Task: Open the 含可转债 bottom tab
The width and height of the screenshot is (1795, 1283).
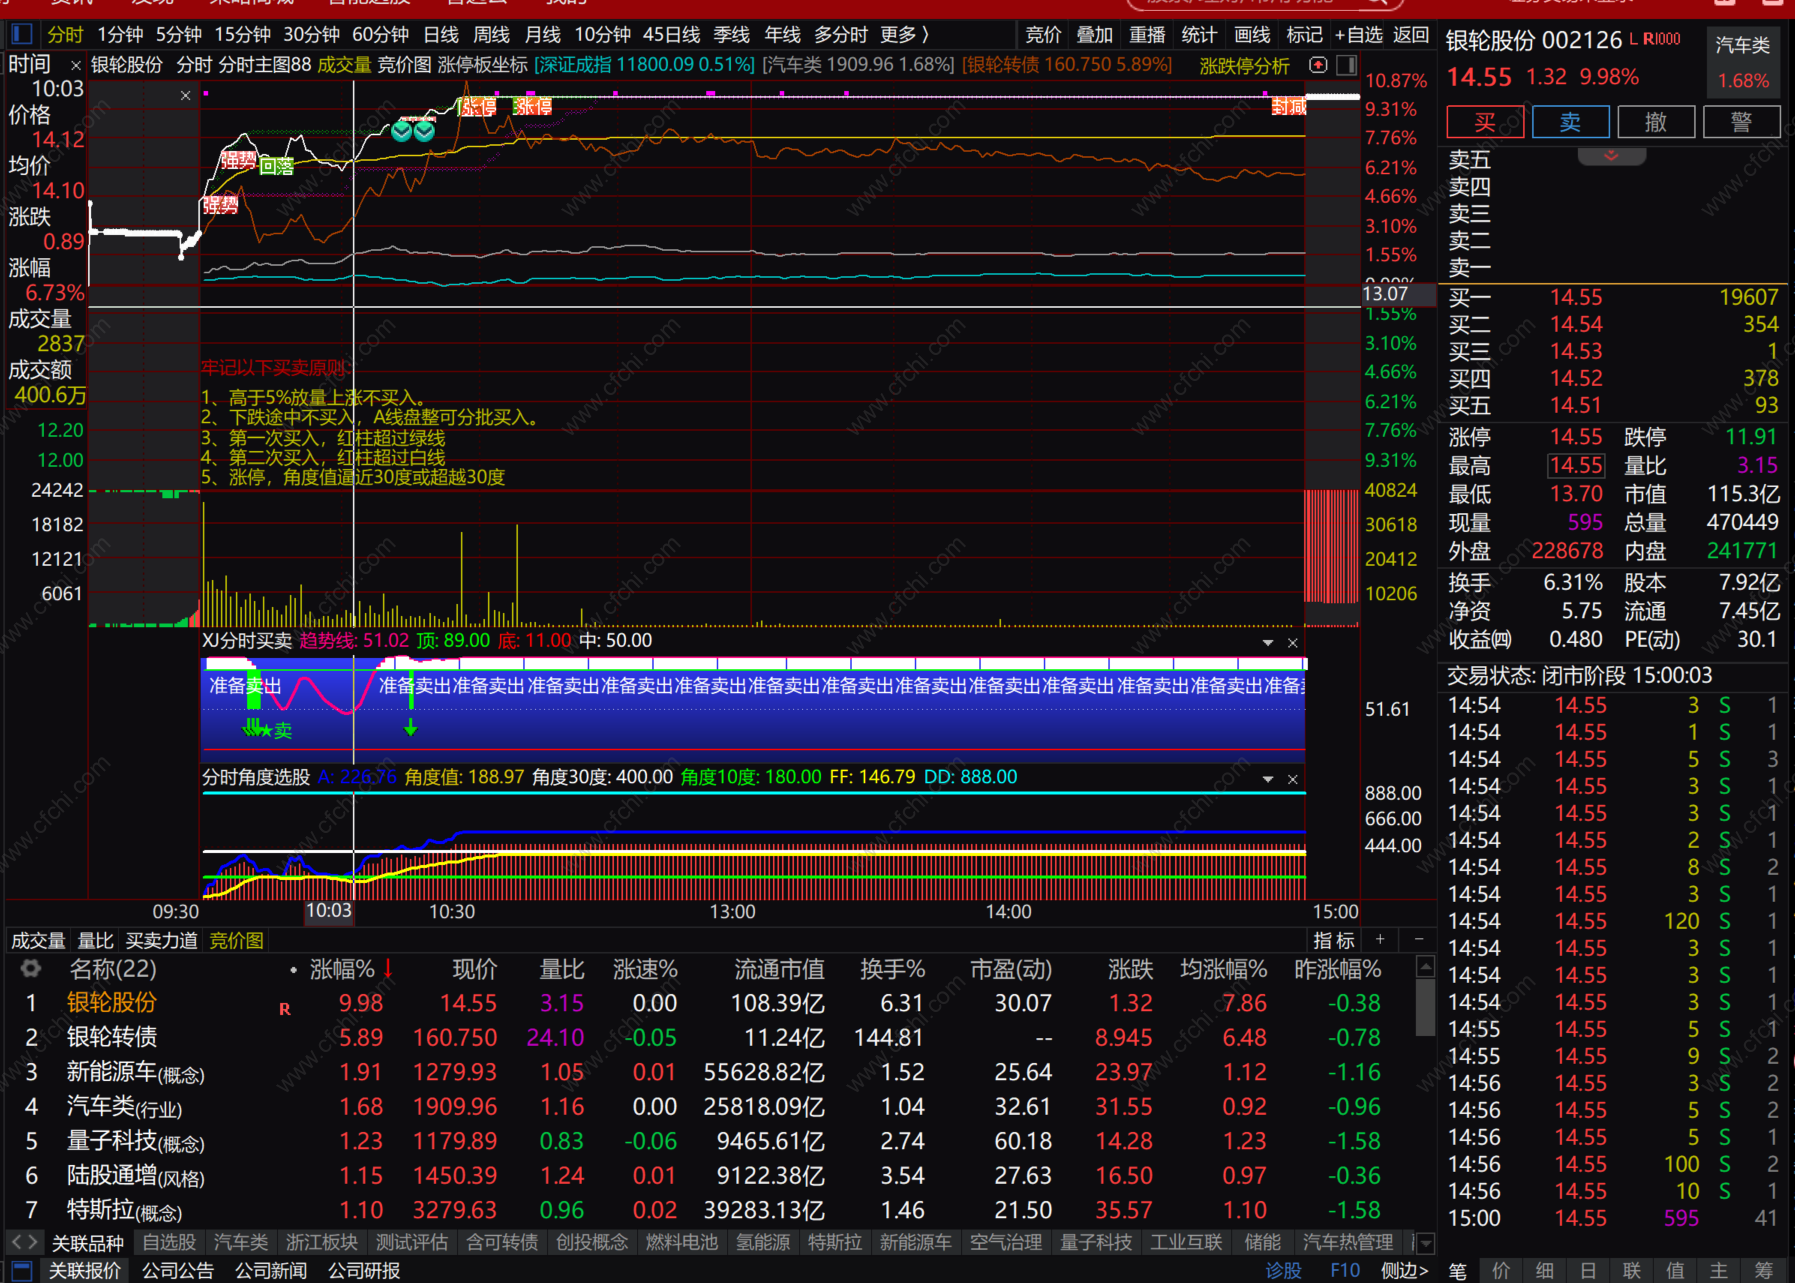Action: [x=502, y=1242]
